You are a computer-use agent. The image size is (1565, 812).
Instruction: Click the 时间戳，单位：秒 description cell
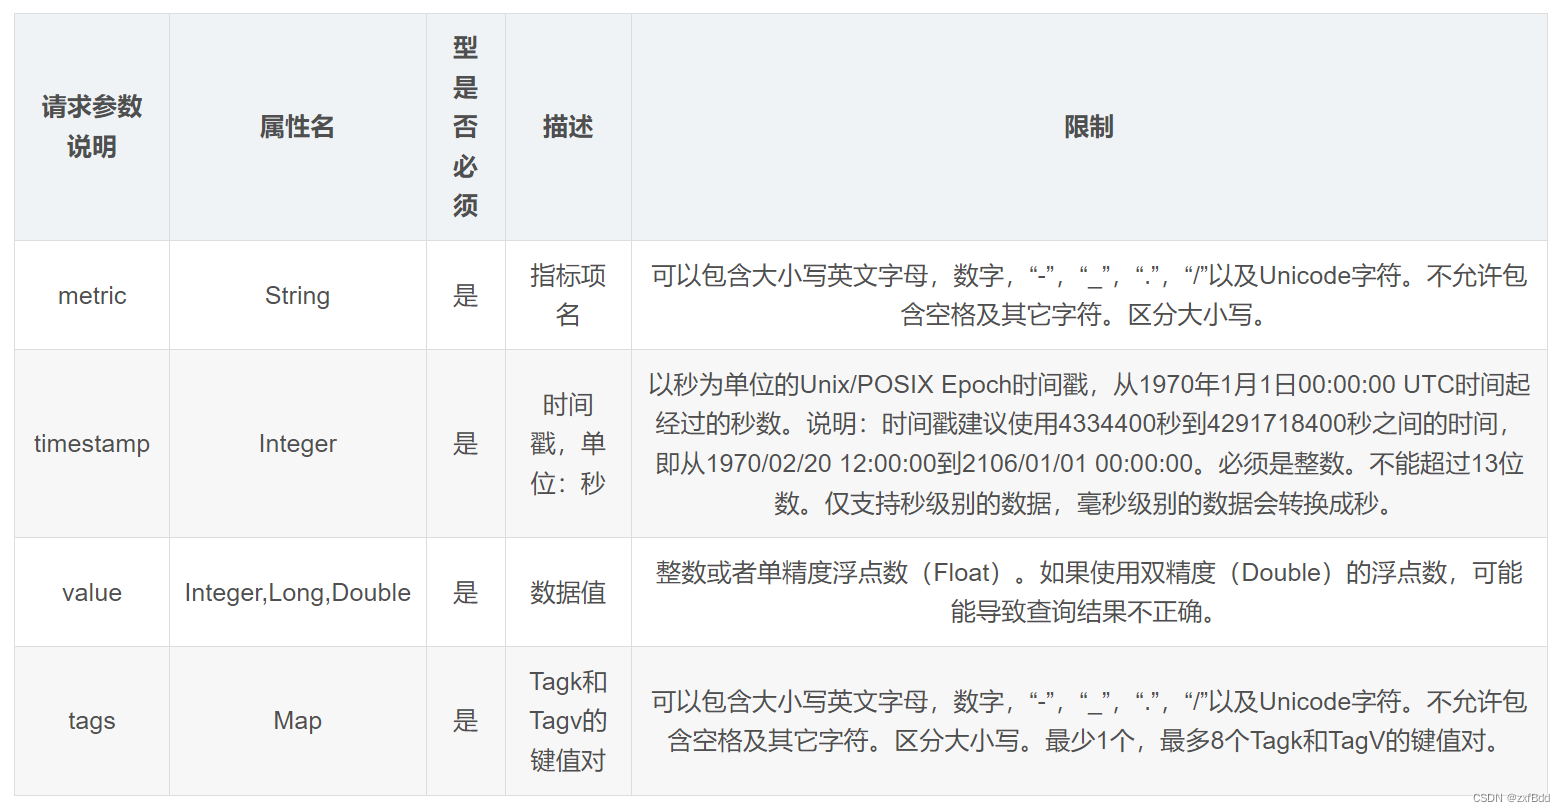point(567,443)
